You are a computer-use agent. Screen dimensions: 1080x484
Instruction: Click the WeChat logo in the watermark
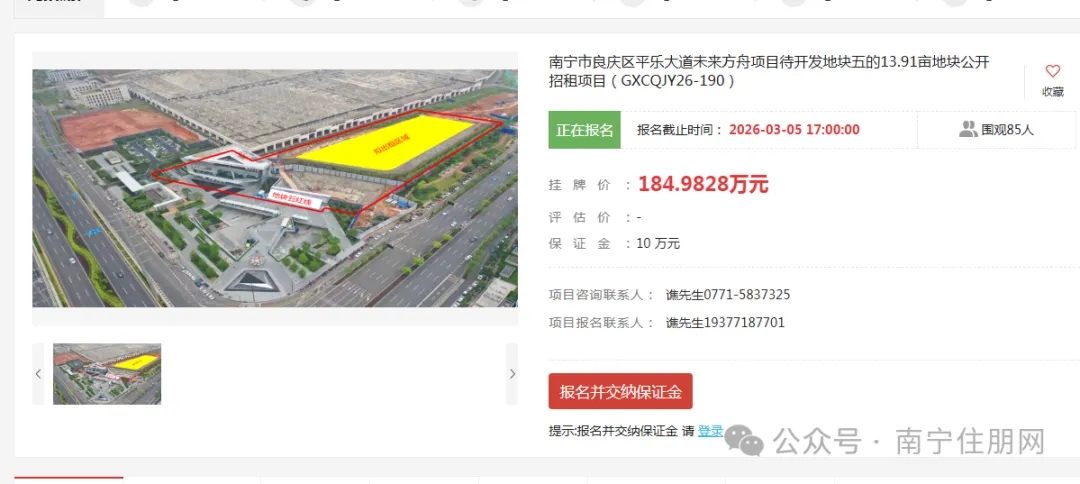745,441
